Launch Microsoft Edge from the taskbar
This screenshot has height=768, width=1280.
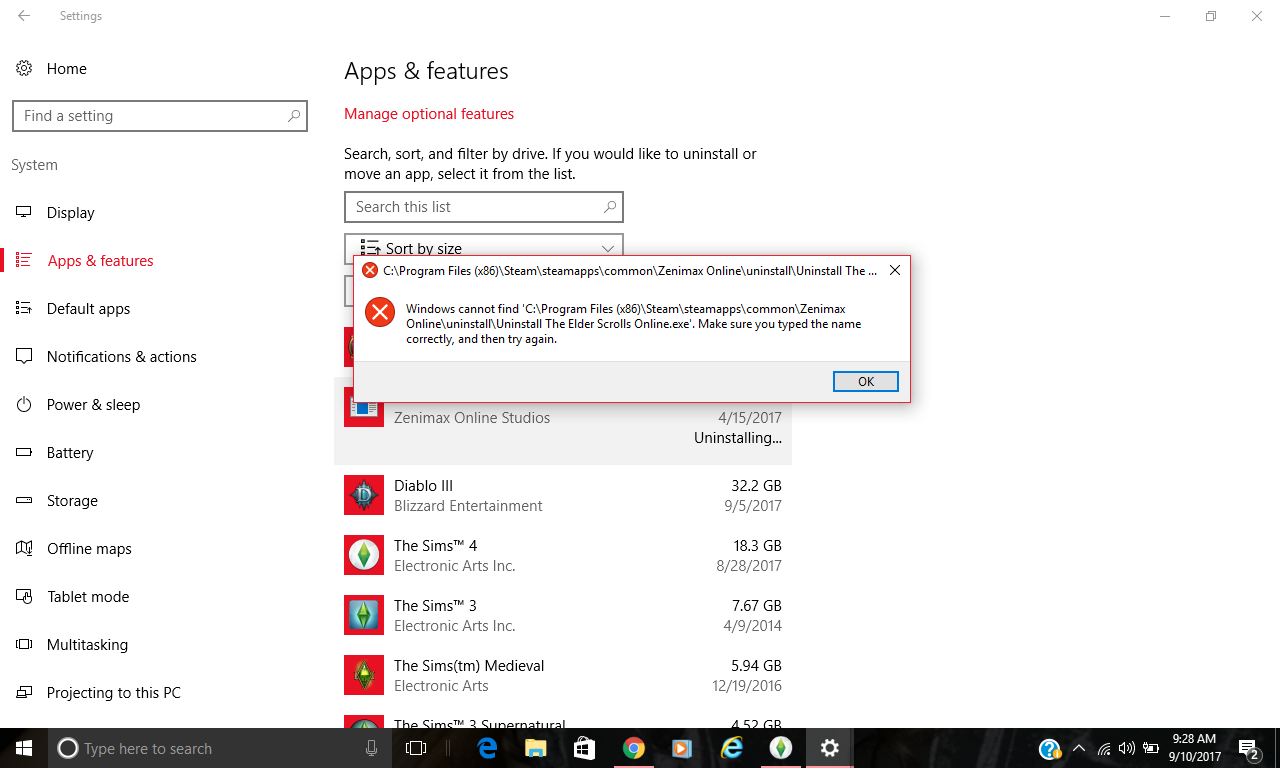pyautogui.click(x=488, y=748)
